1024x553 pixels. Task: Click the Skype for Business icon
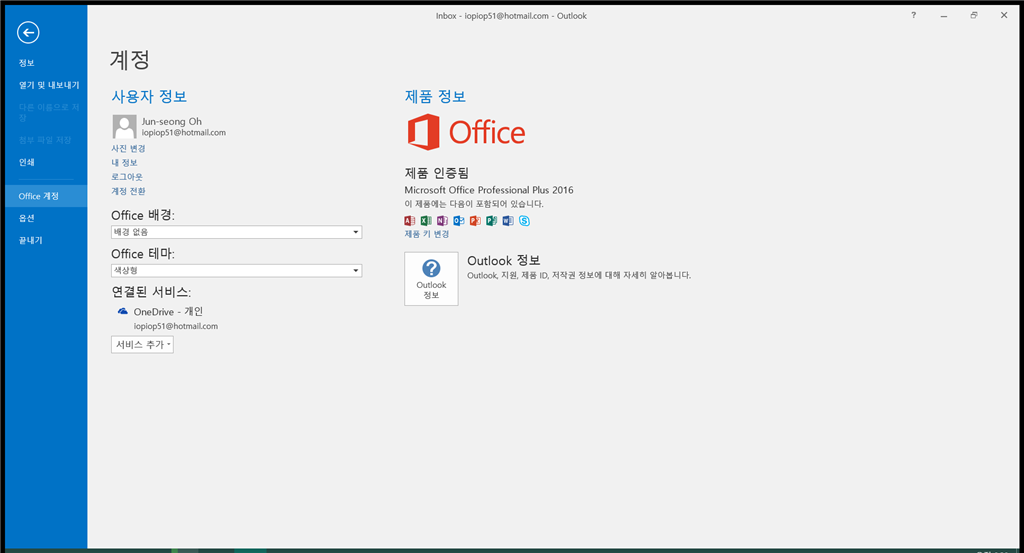pyautogui.click(x=524, y=221)
